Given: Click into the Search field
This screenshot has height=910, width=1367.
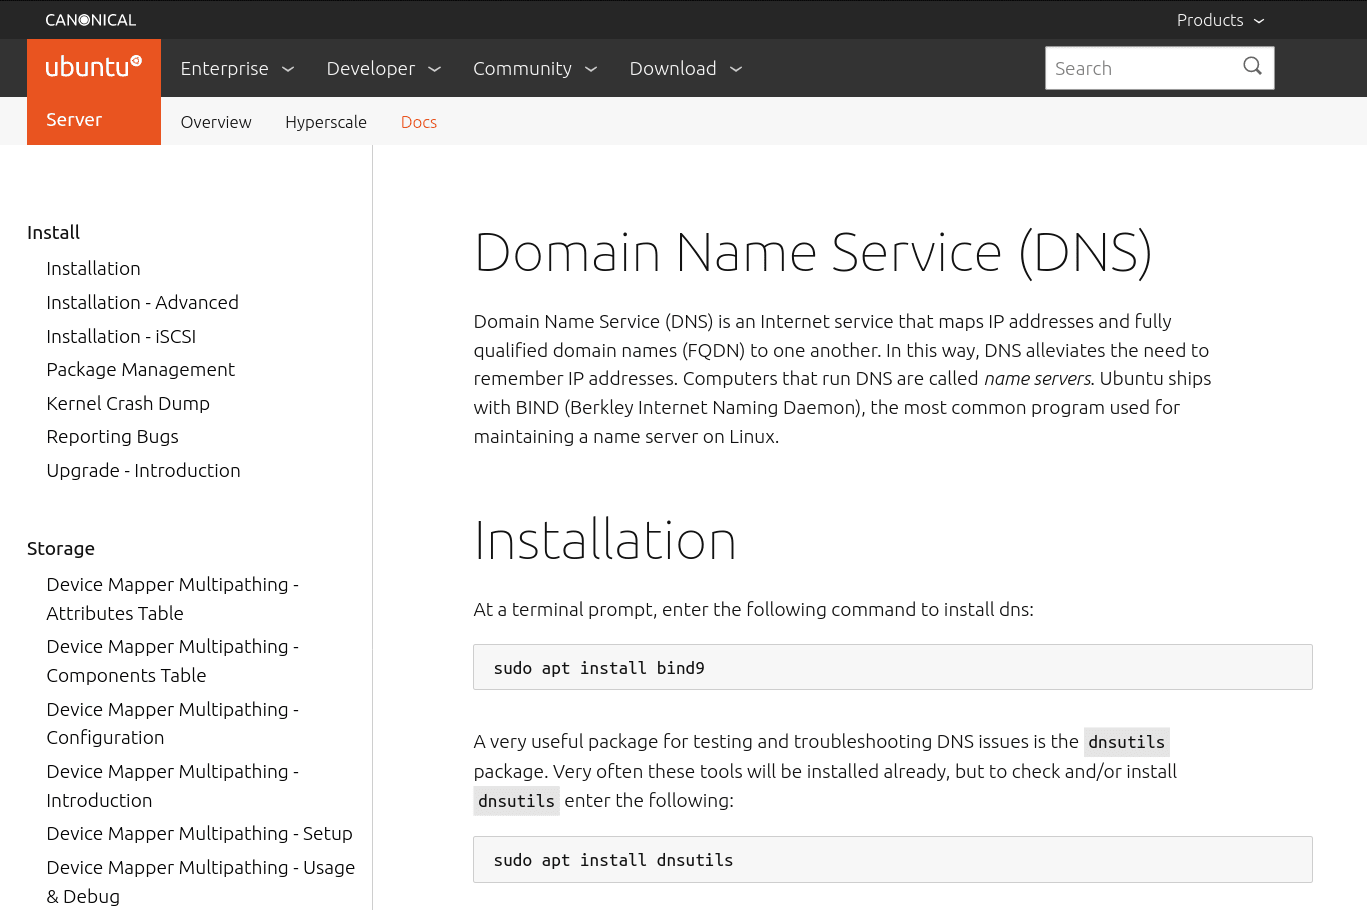Looking at the screenshot, I should 1140,68.
